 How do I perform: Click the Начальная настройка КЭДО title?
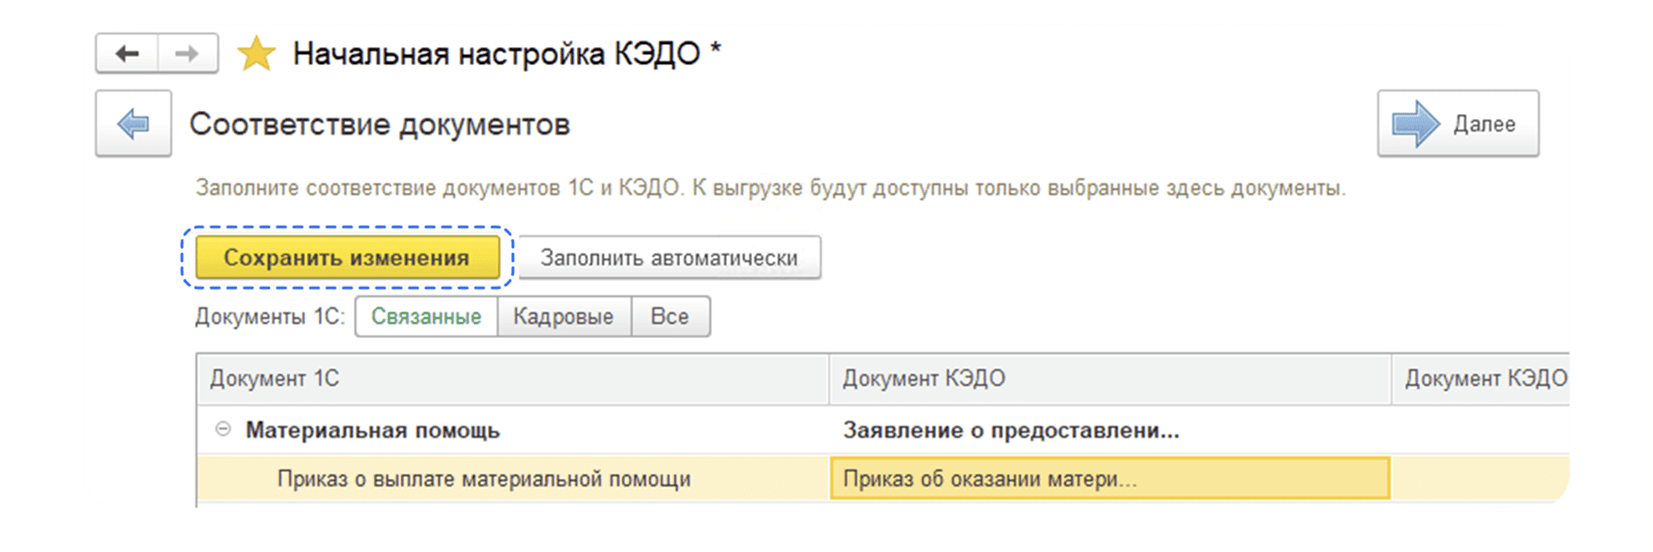click(497, 54)
